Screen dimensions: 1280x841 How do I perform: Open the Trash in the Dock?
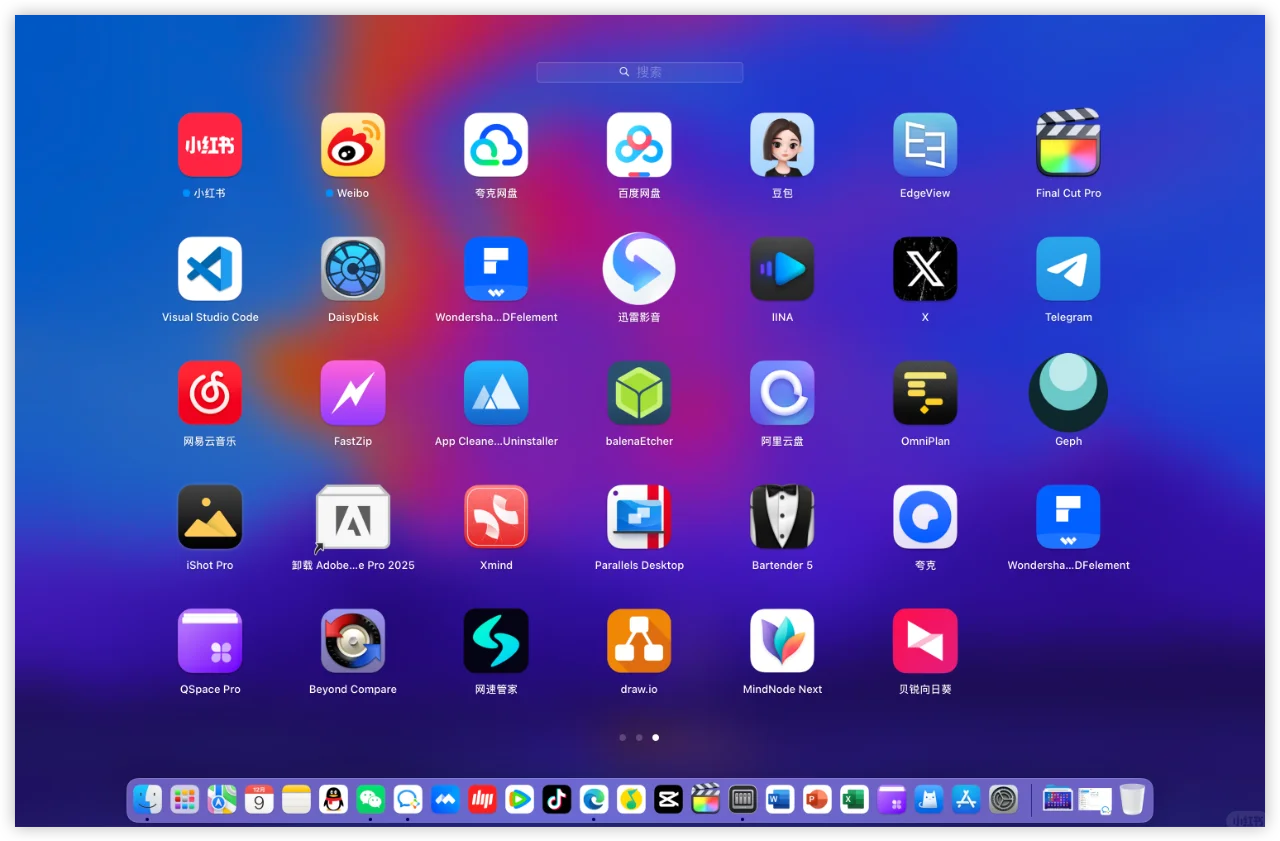pos(1132,799)
